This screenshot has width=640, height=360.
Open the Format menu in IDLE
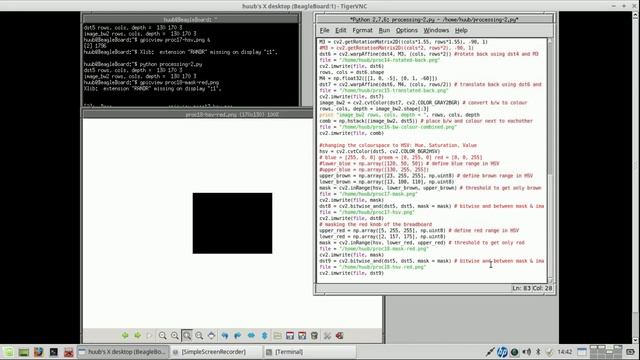point(362,30)
